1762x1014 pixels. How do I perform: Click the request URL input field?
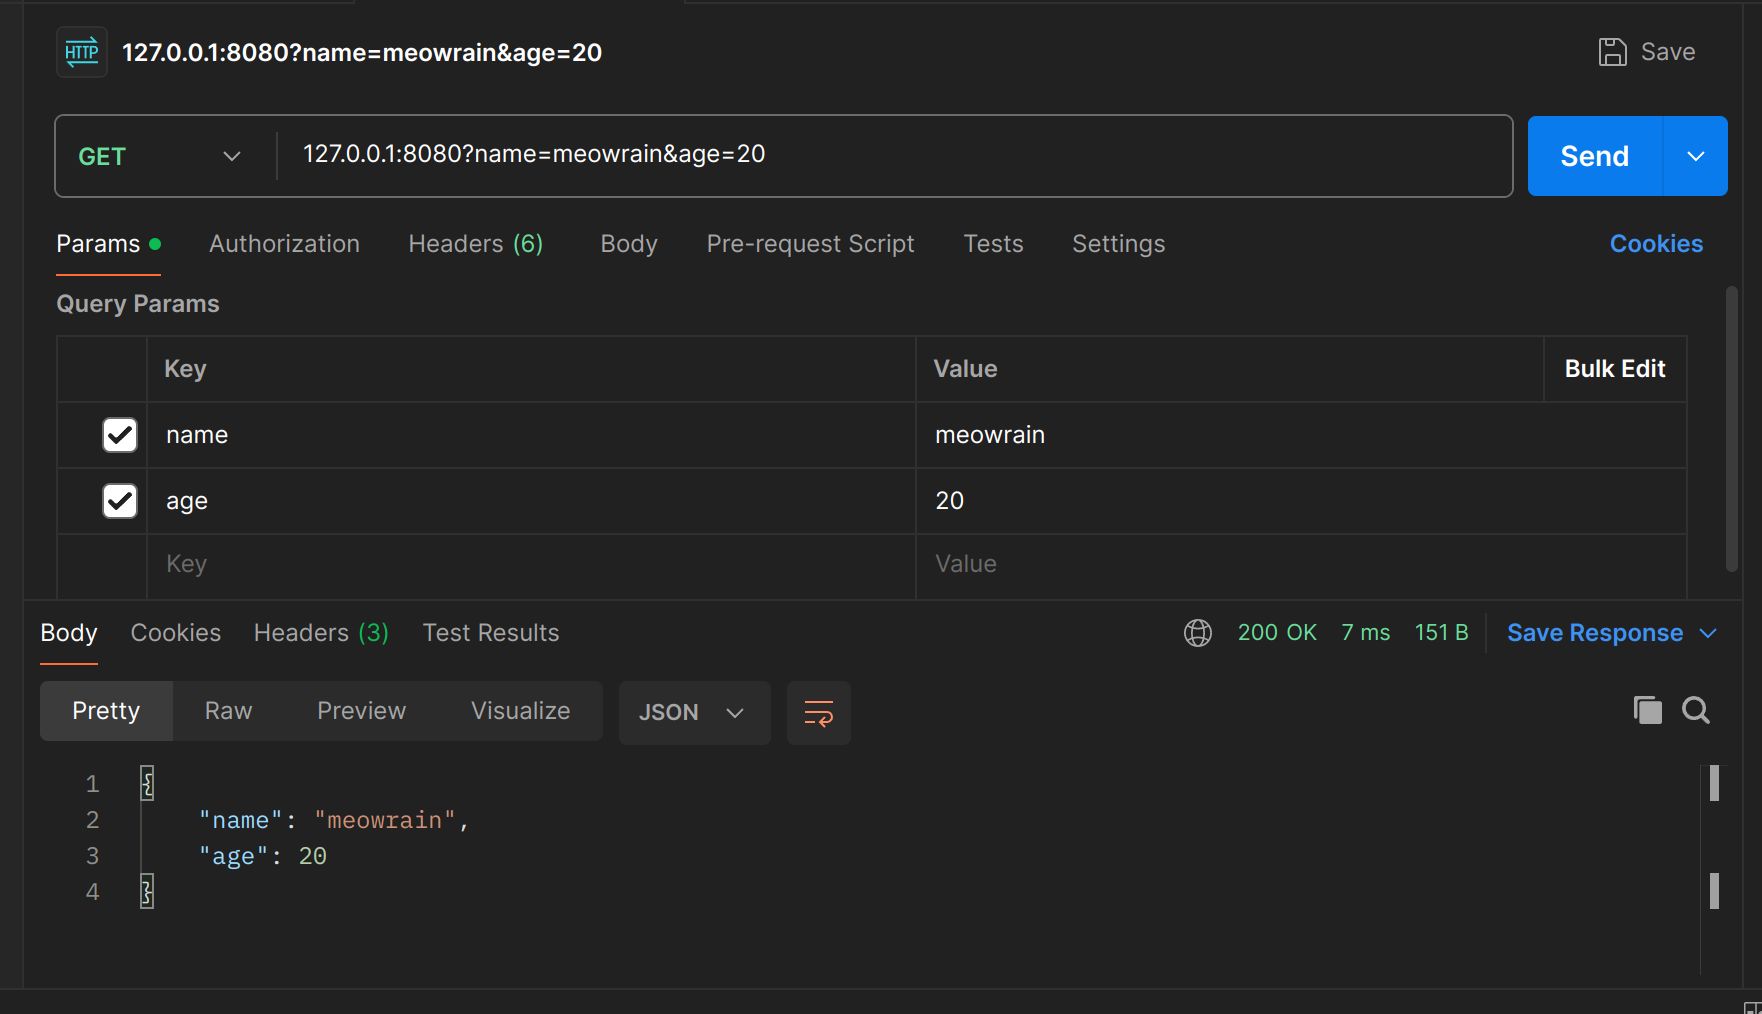point(890,155)
